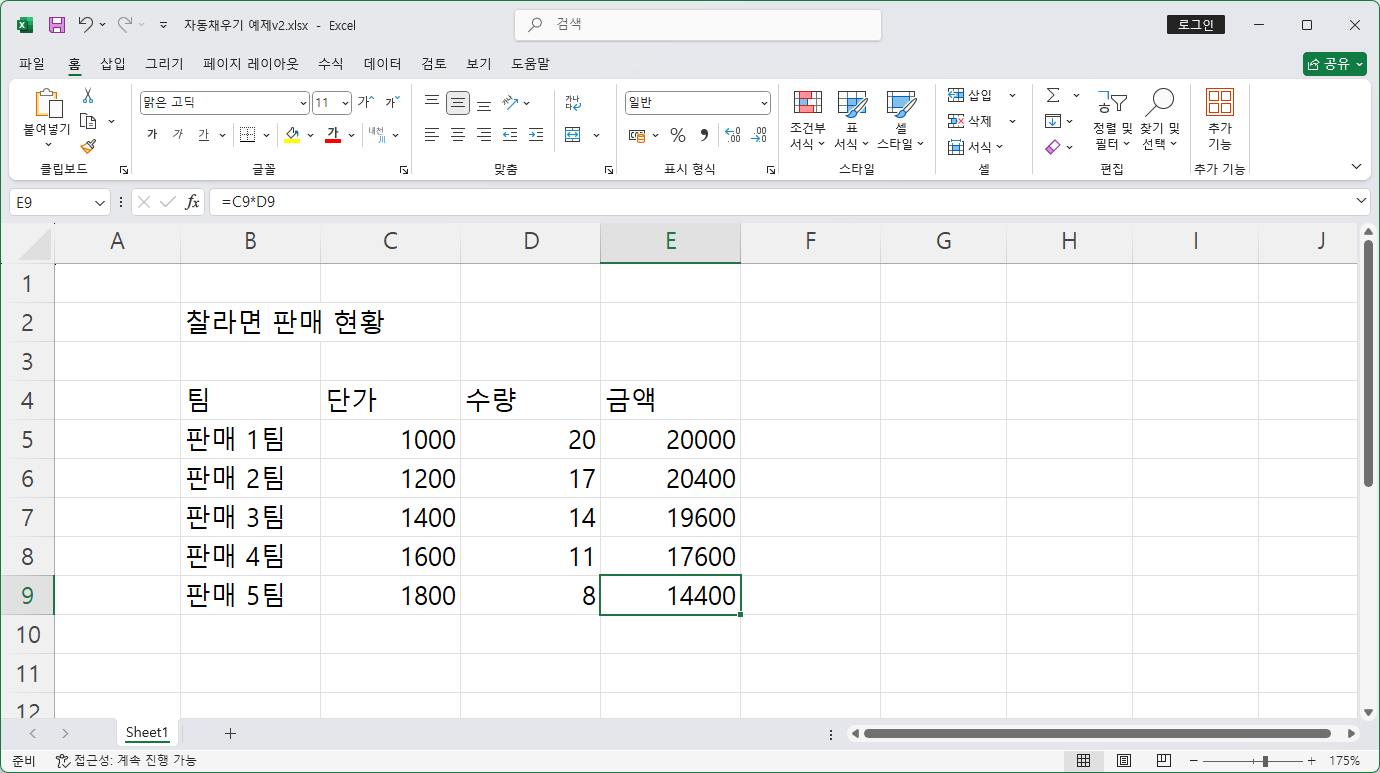Screen dimensions: 1380x773
Task: Decrease font size with the smaller 가 icon
Action: [x=392, y=102]
